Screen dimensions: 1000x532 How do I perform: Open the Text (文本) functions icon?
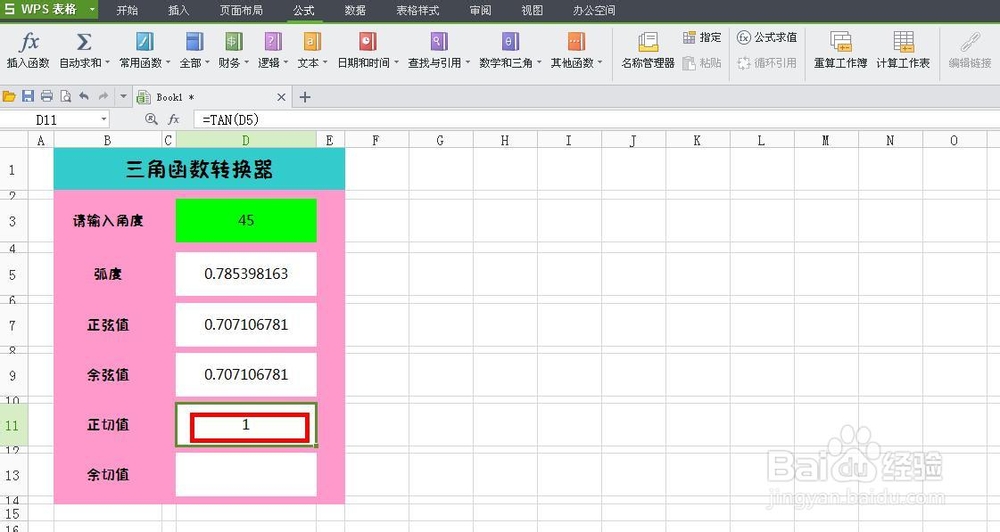tap(312, 42)
